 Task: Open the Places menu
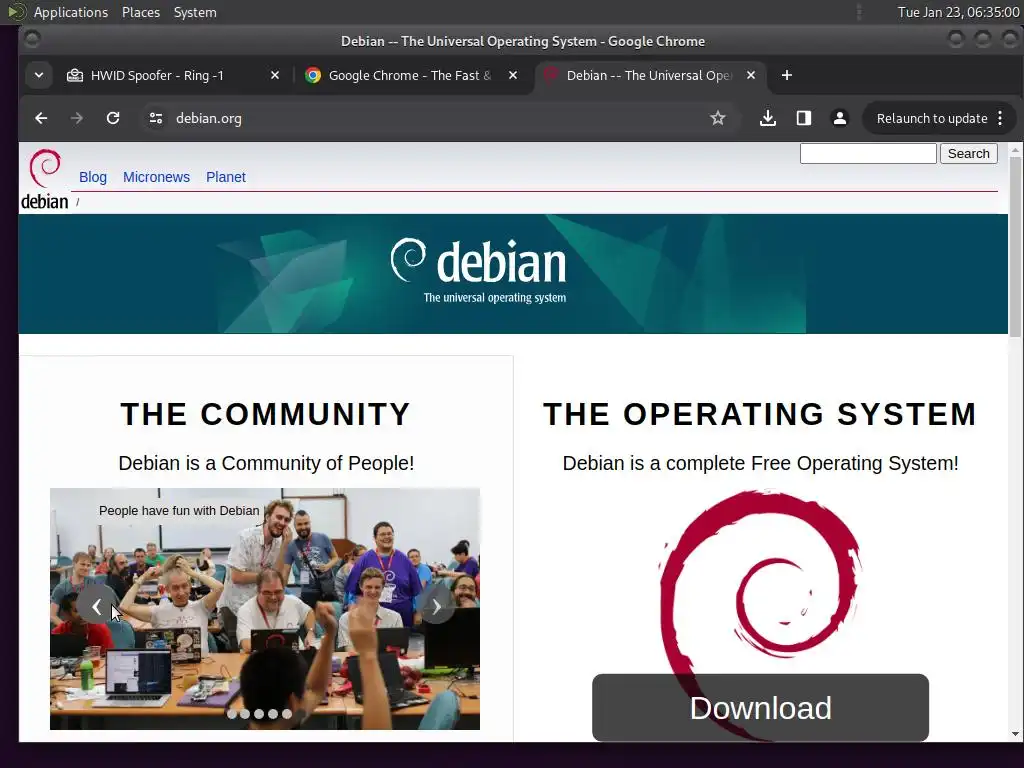(x=141, y=12)
